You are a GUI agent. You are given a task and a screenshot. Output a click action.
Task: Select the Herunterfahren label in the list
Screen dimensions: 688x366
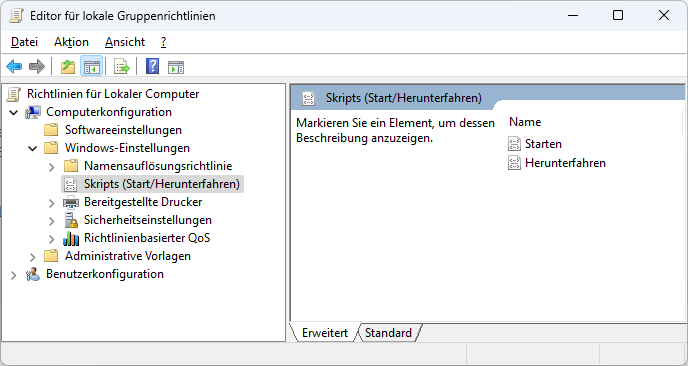[x=565, y=163]
